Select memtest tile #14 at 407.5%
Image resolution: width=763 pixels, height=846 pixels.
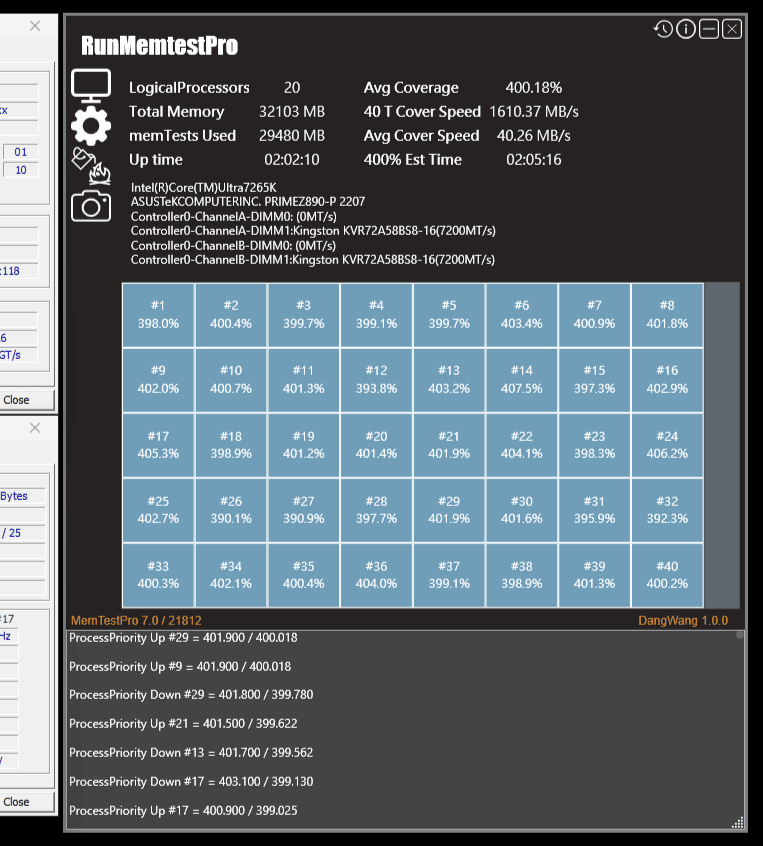tap(522, 380)
